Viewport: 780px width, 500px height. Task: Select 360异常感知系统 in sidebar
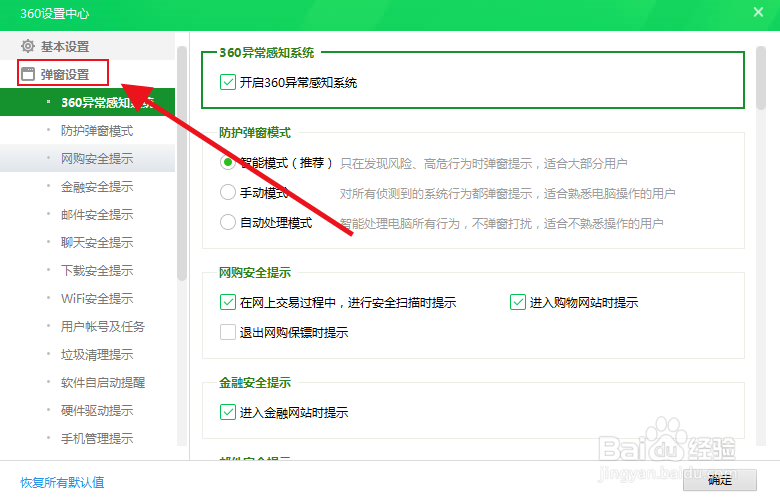[x=88, y=102]
